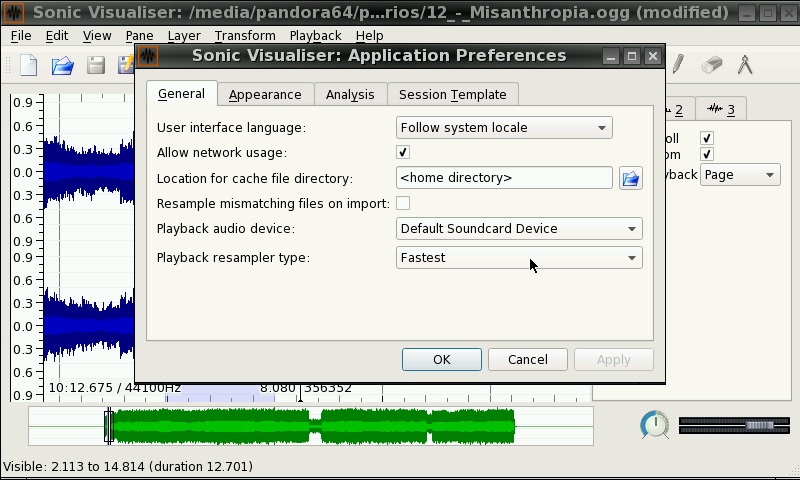Click the grayed-out Apply button

click(x=614, y=360)
